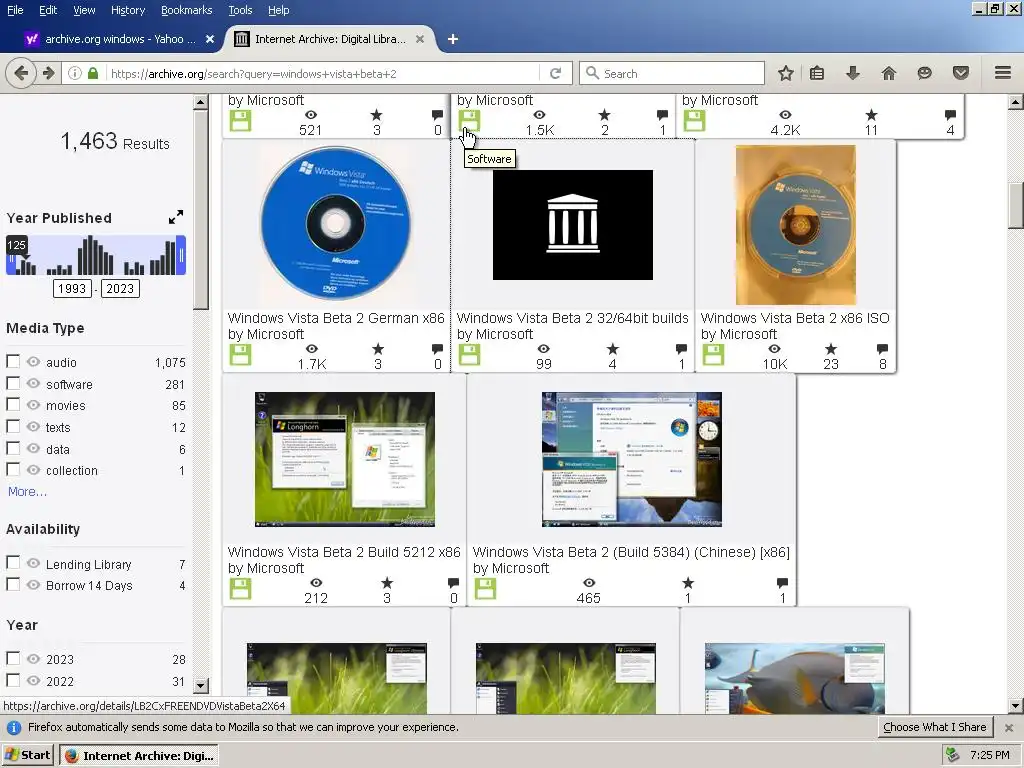
Task: Open the Firefox hamburger menu
Action: pyautogui.click(x=1003, y=73)
